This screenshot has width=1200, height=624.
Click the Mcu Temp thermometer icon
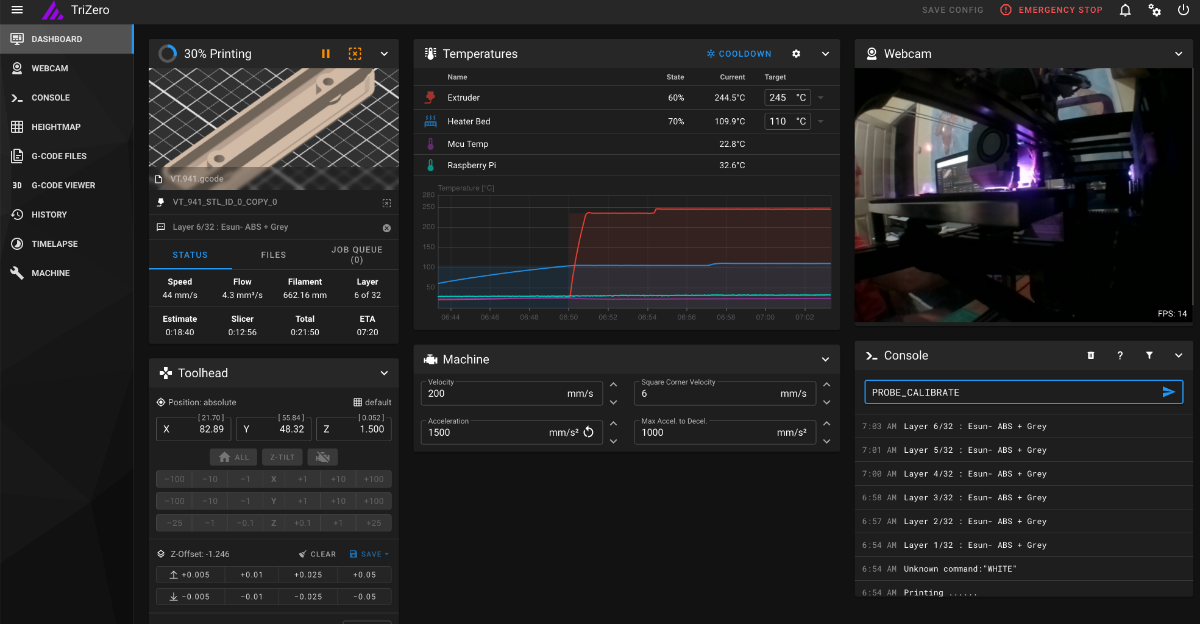click(x=431, y=144)
